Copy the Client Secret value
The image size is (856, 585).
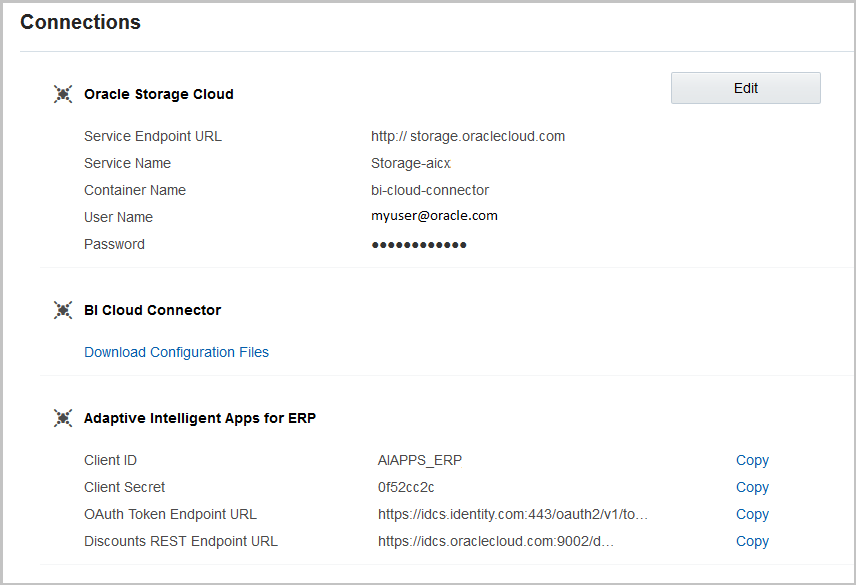(x=752, y=487)
